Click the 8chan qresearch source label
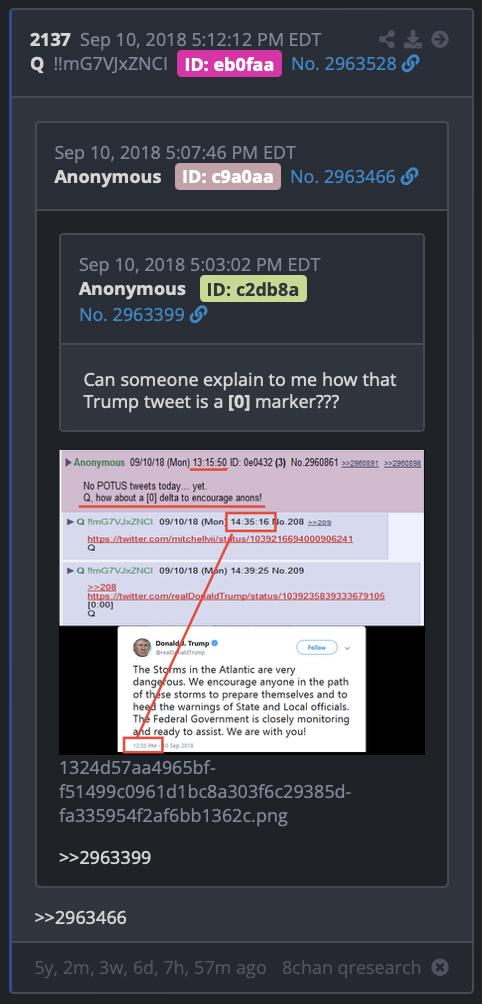Image resolution: width=482 pixels, height=1004 pixels. click(x=351, y=967)
